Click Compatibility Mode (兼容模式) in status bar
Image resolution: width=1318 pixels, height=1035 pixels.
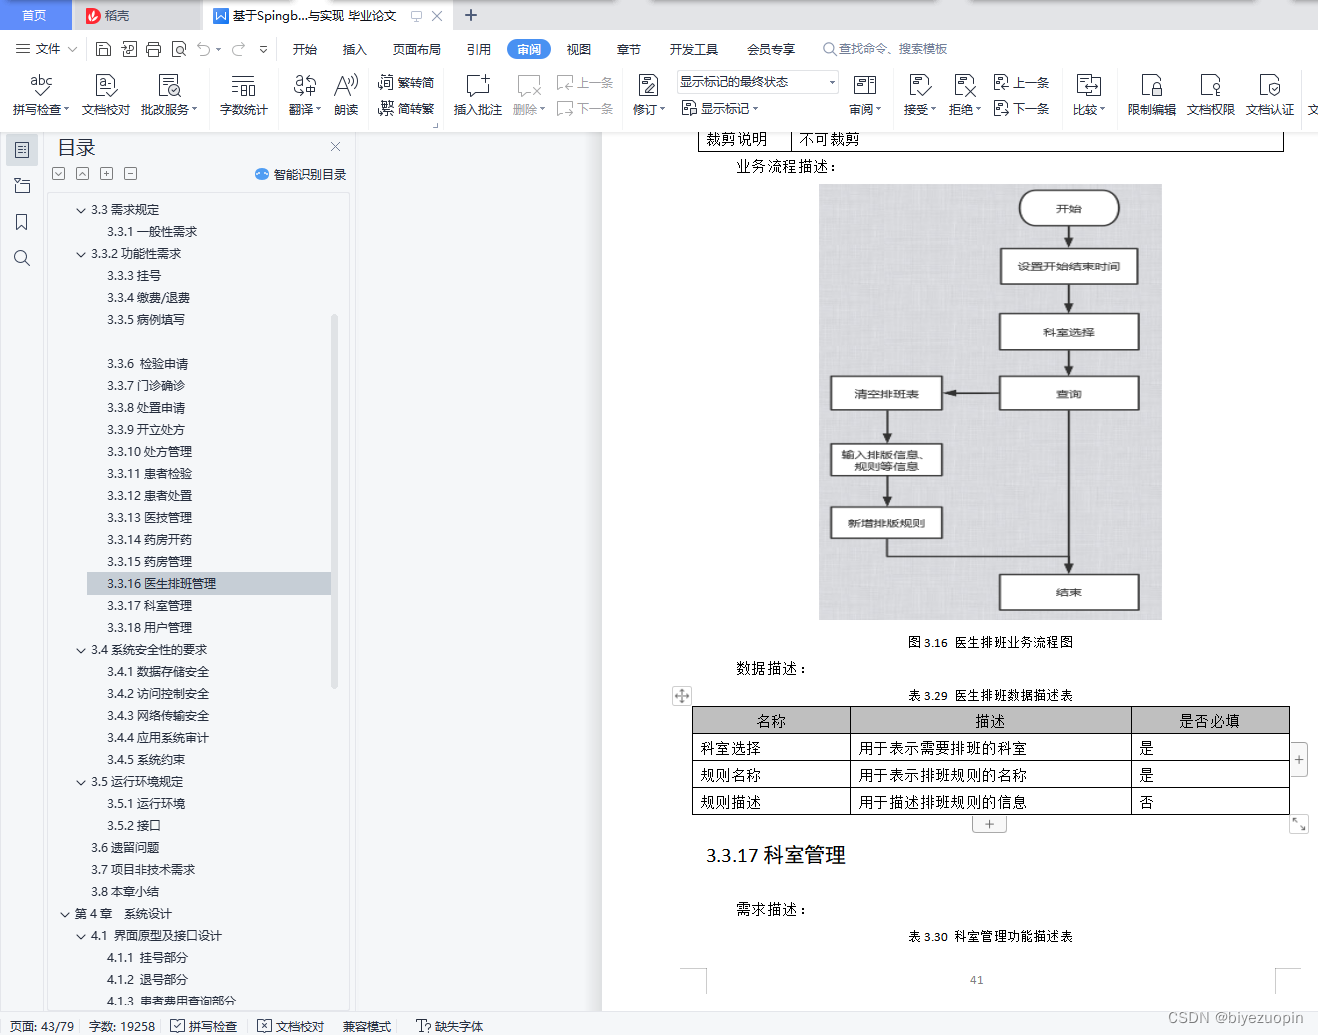coord(367,1026)
